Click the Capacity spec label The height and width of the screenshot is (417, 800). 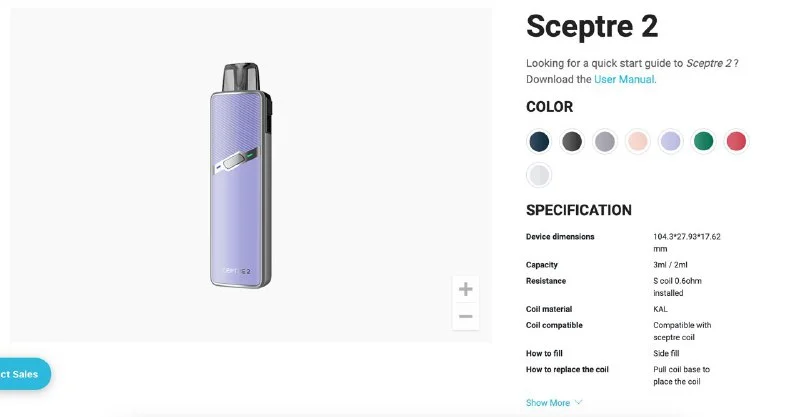coord(542,265)
